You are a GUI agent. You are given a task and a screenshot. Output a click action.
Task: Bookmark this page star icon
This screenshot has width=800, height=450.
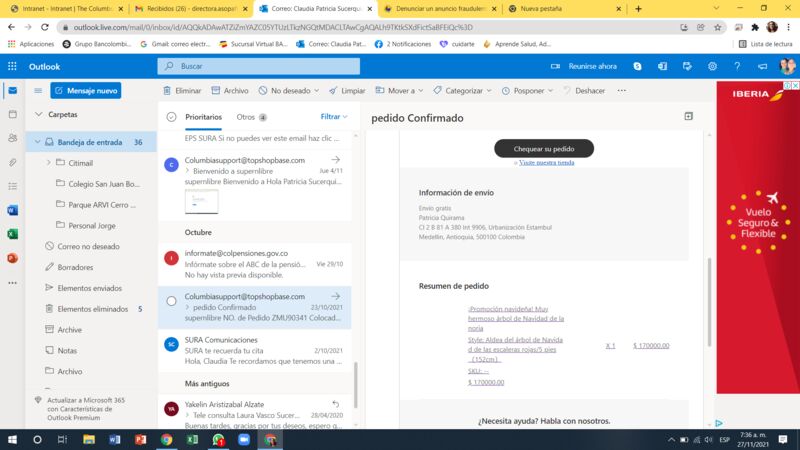(x=717, y=28)
